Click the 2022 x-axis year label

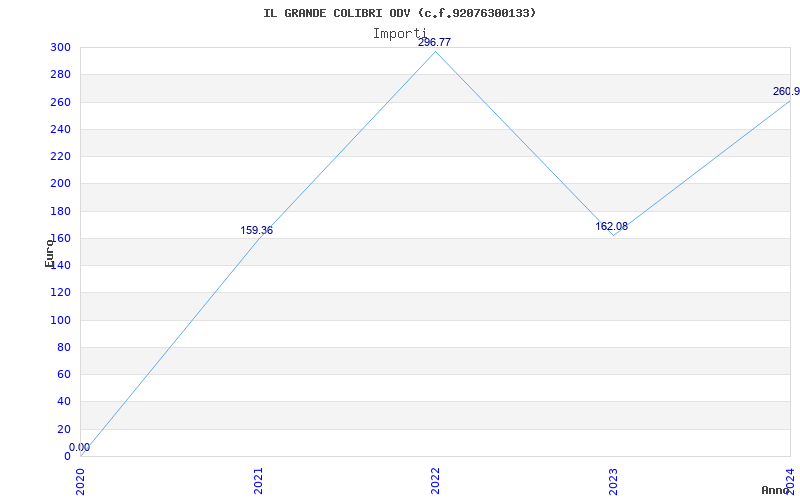click(x=436, y=481)
